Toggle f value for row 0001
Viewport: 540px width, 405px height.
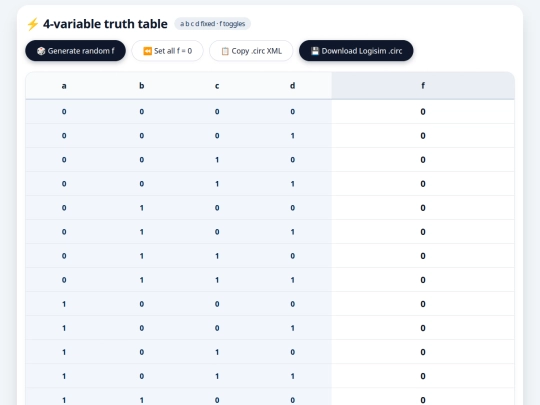point(423,136)
